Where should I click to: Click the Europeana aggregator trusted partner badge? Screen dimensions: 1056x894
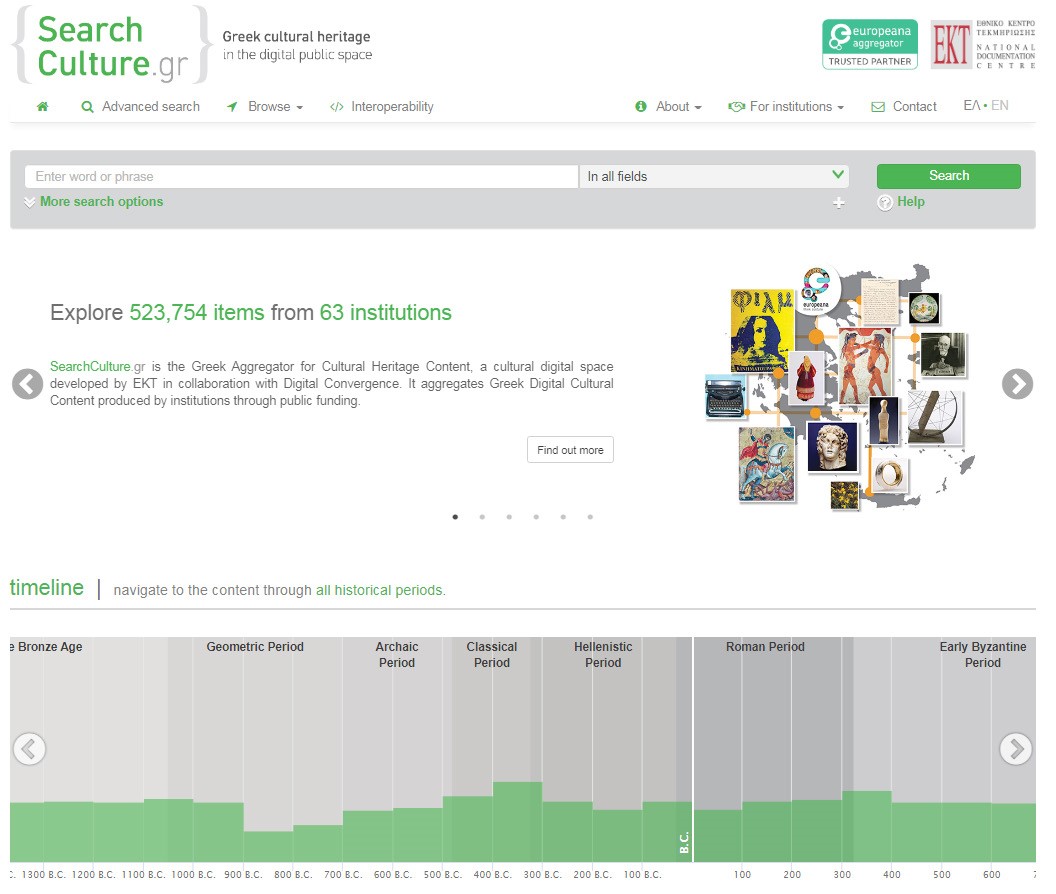pos(869,45)
